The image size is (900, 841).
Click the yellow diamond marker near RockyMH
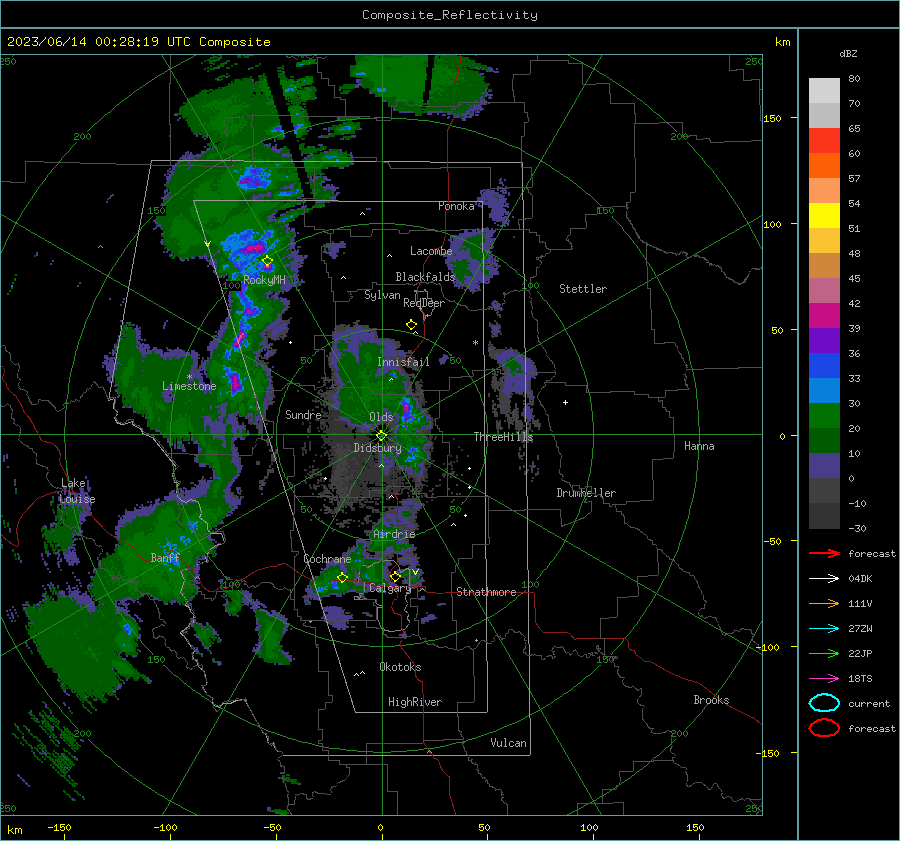click(x=267, y=261)
